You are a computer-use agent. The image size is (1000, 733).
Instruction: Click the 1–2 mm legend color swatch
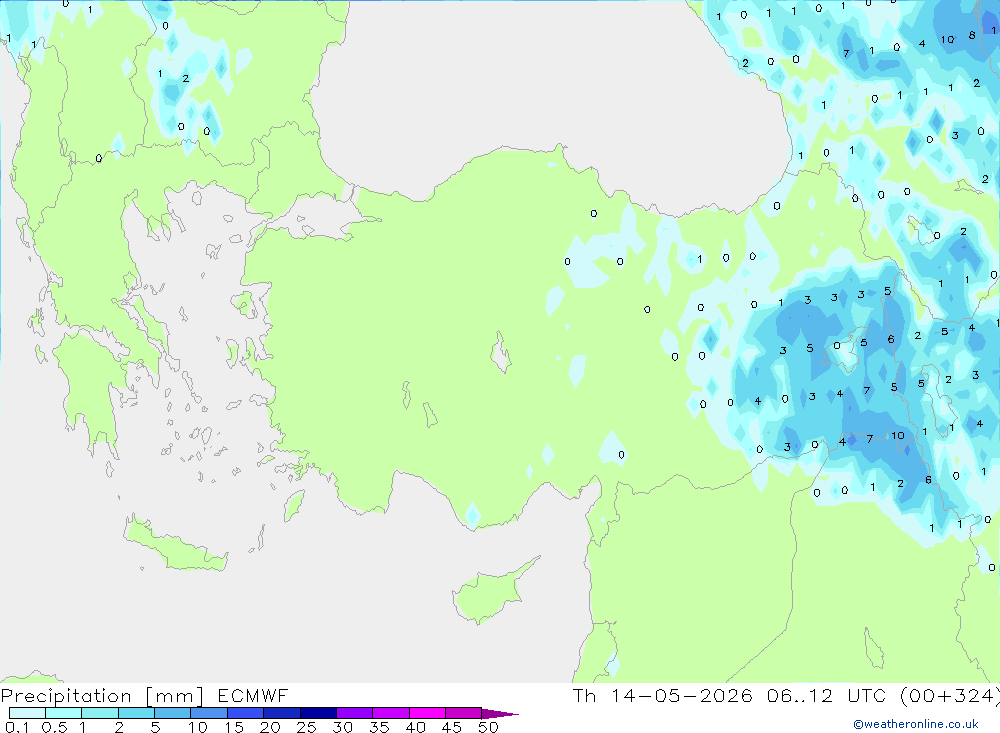(100, 713)
